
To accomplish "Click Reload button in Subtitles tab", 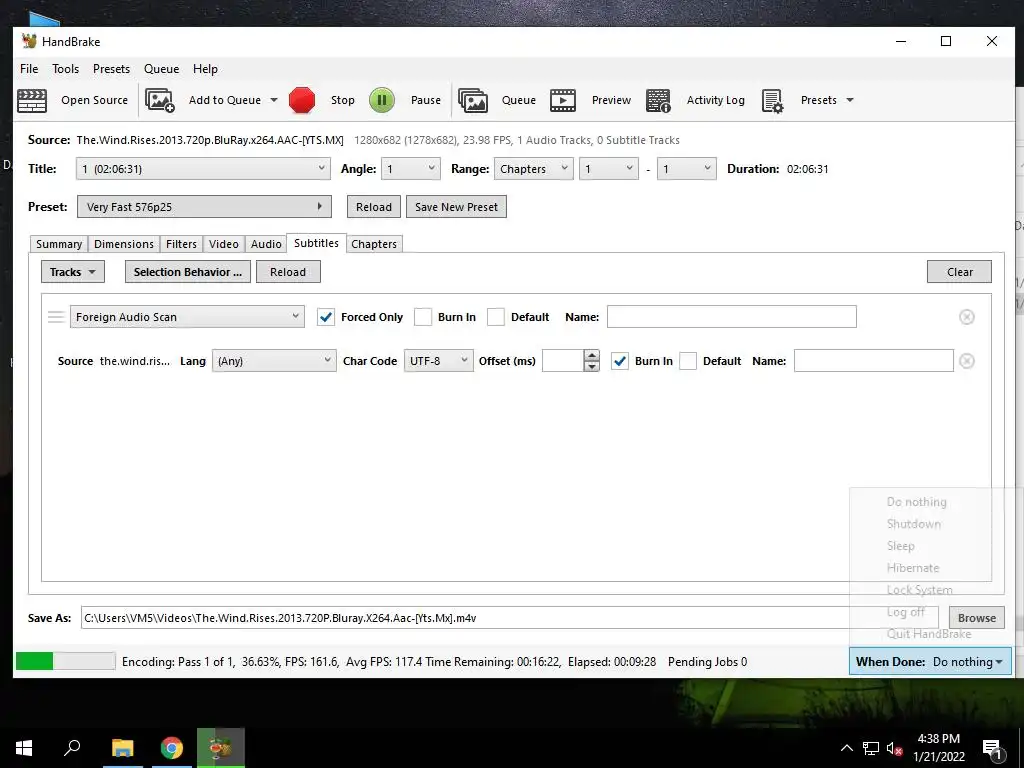I will 287,272.
